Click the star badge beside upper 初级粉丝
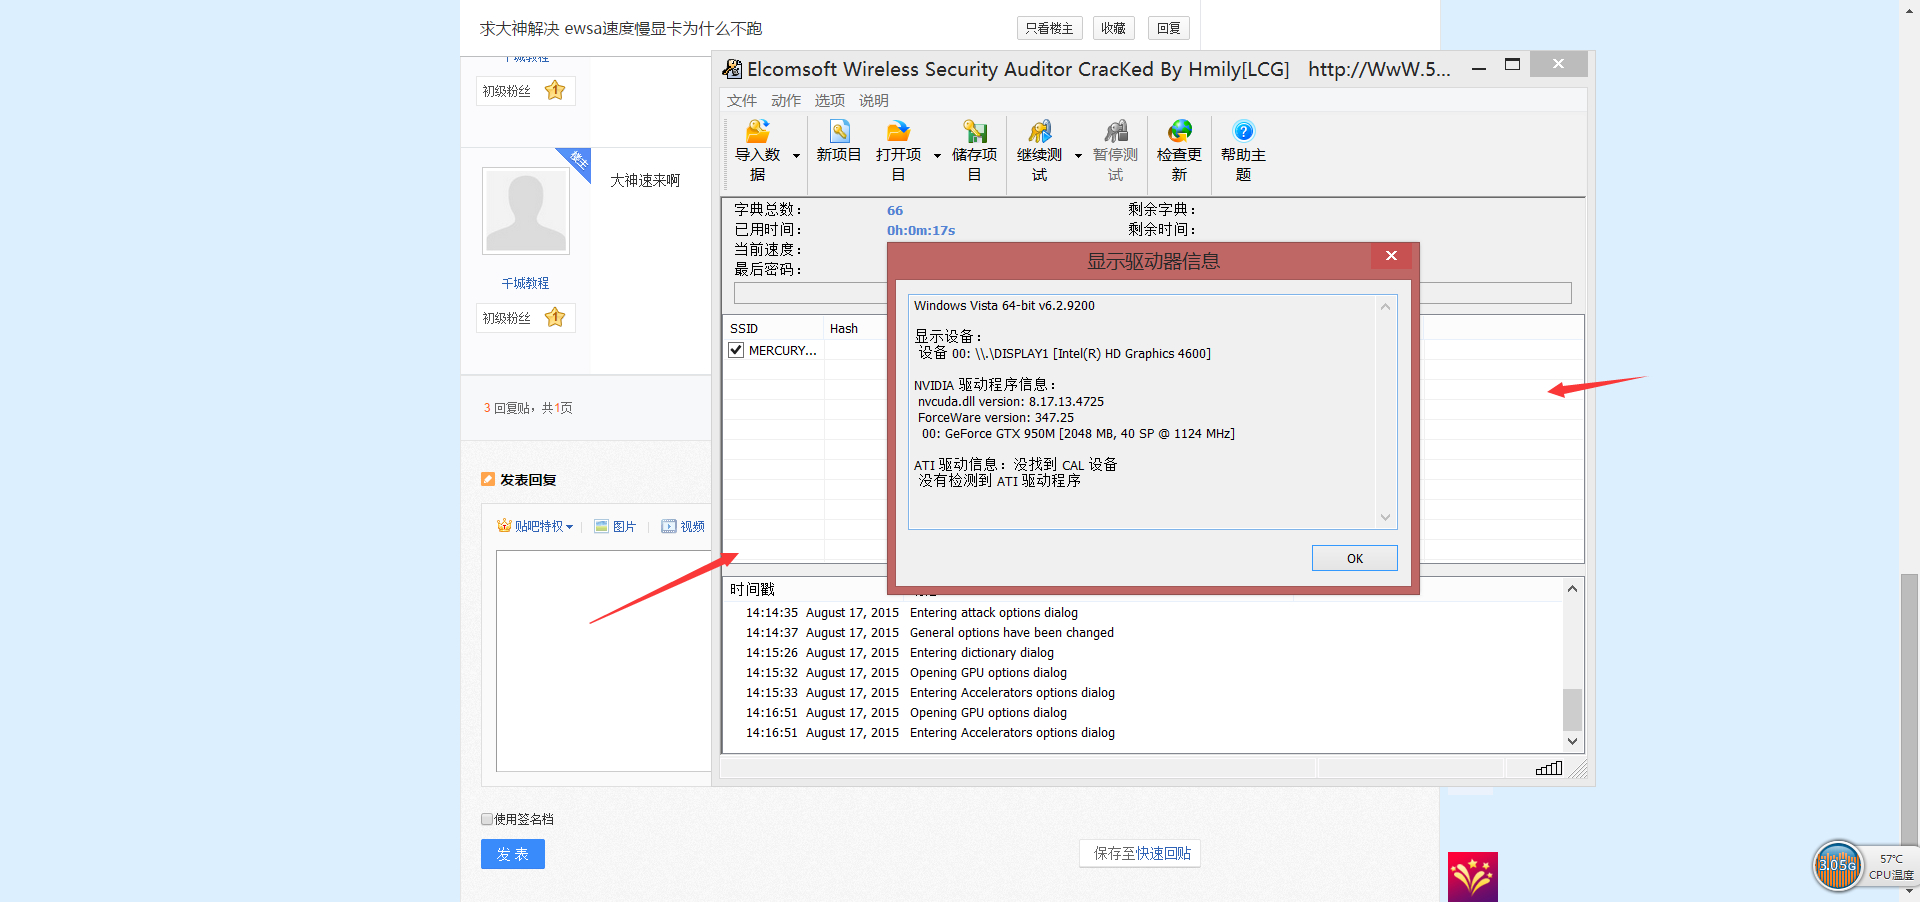 coord(555,91)
